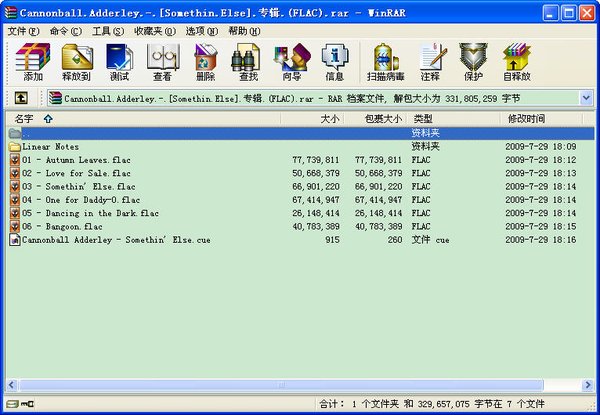Click the horizontal scrollbar left arrow
600x415 pixels.
point(11,385)
